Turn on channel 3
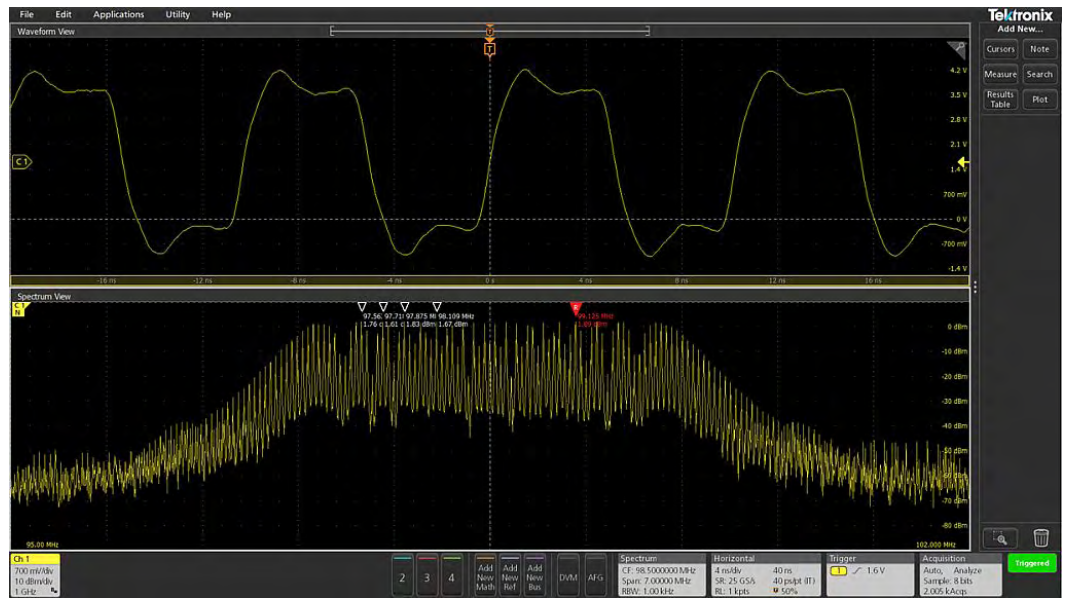 (426, 575)
